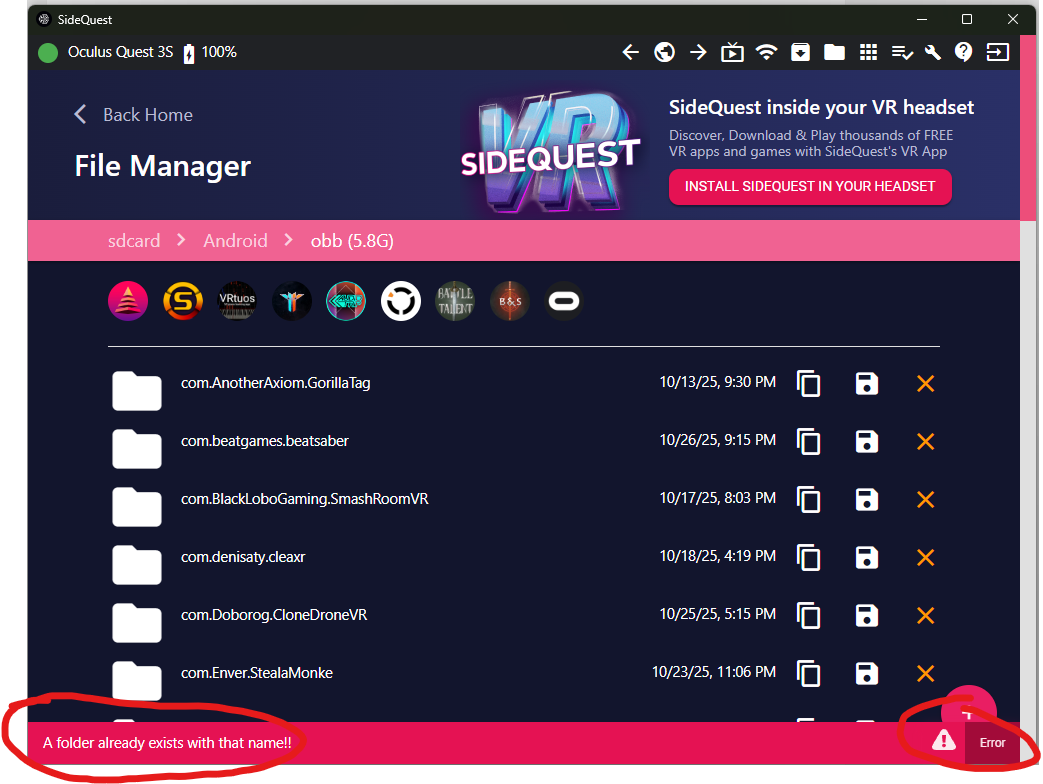Viewport: 1043px width, 784px height.
Task: Open the com.AnotherAxiom.GorillaTag folder
Action: [x=275, y=383]
